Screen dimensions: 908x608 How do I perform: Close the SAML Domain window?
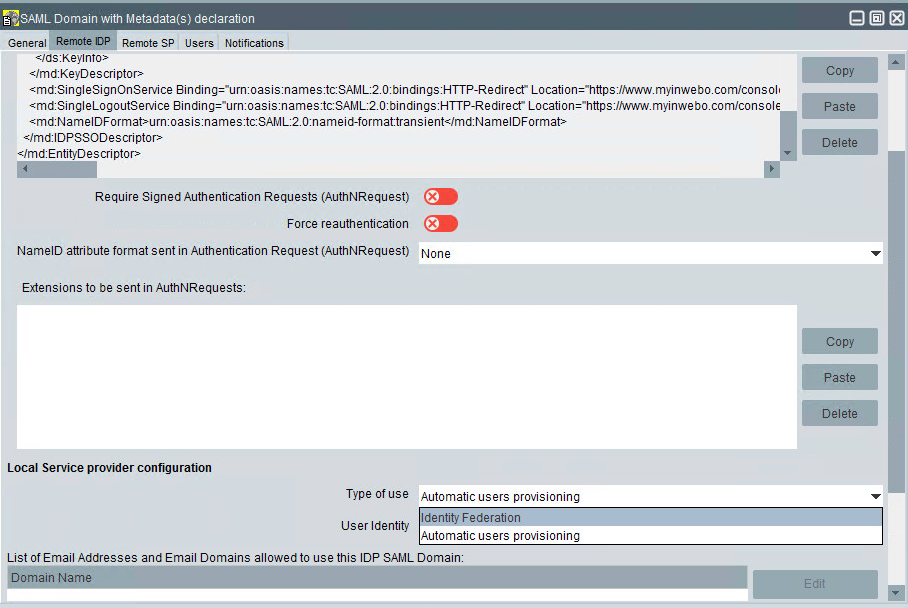(896, 18)
